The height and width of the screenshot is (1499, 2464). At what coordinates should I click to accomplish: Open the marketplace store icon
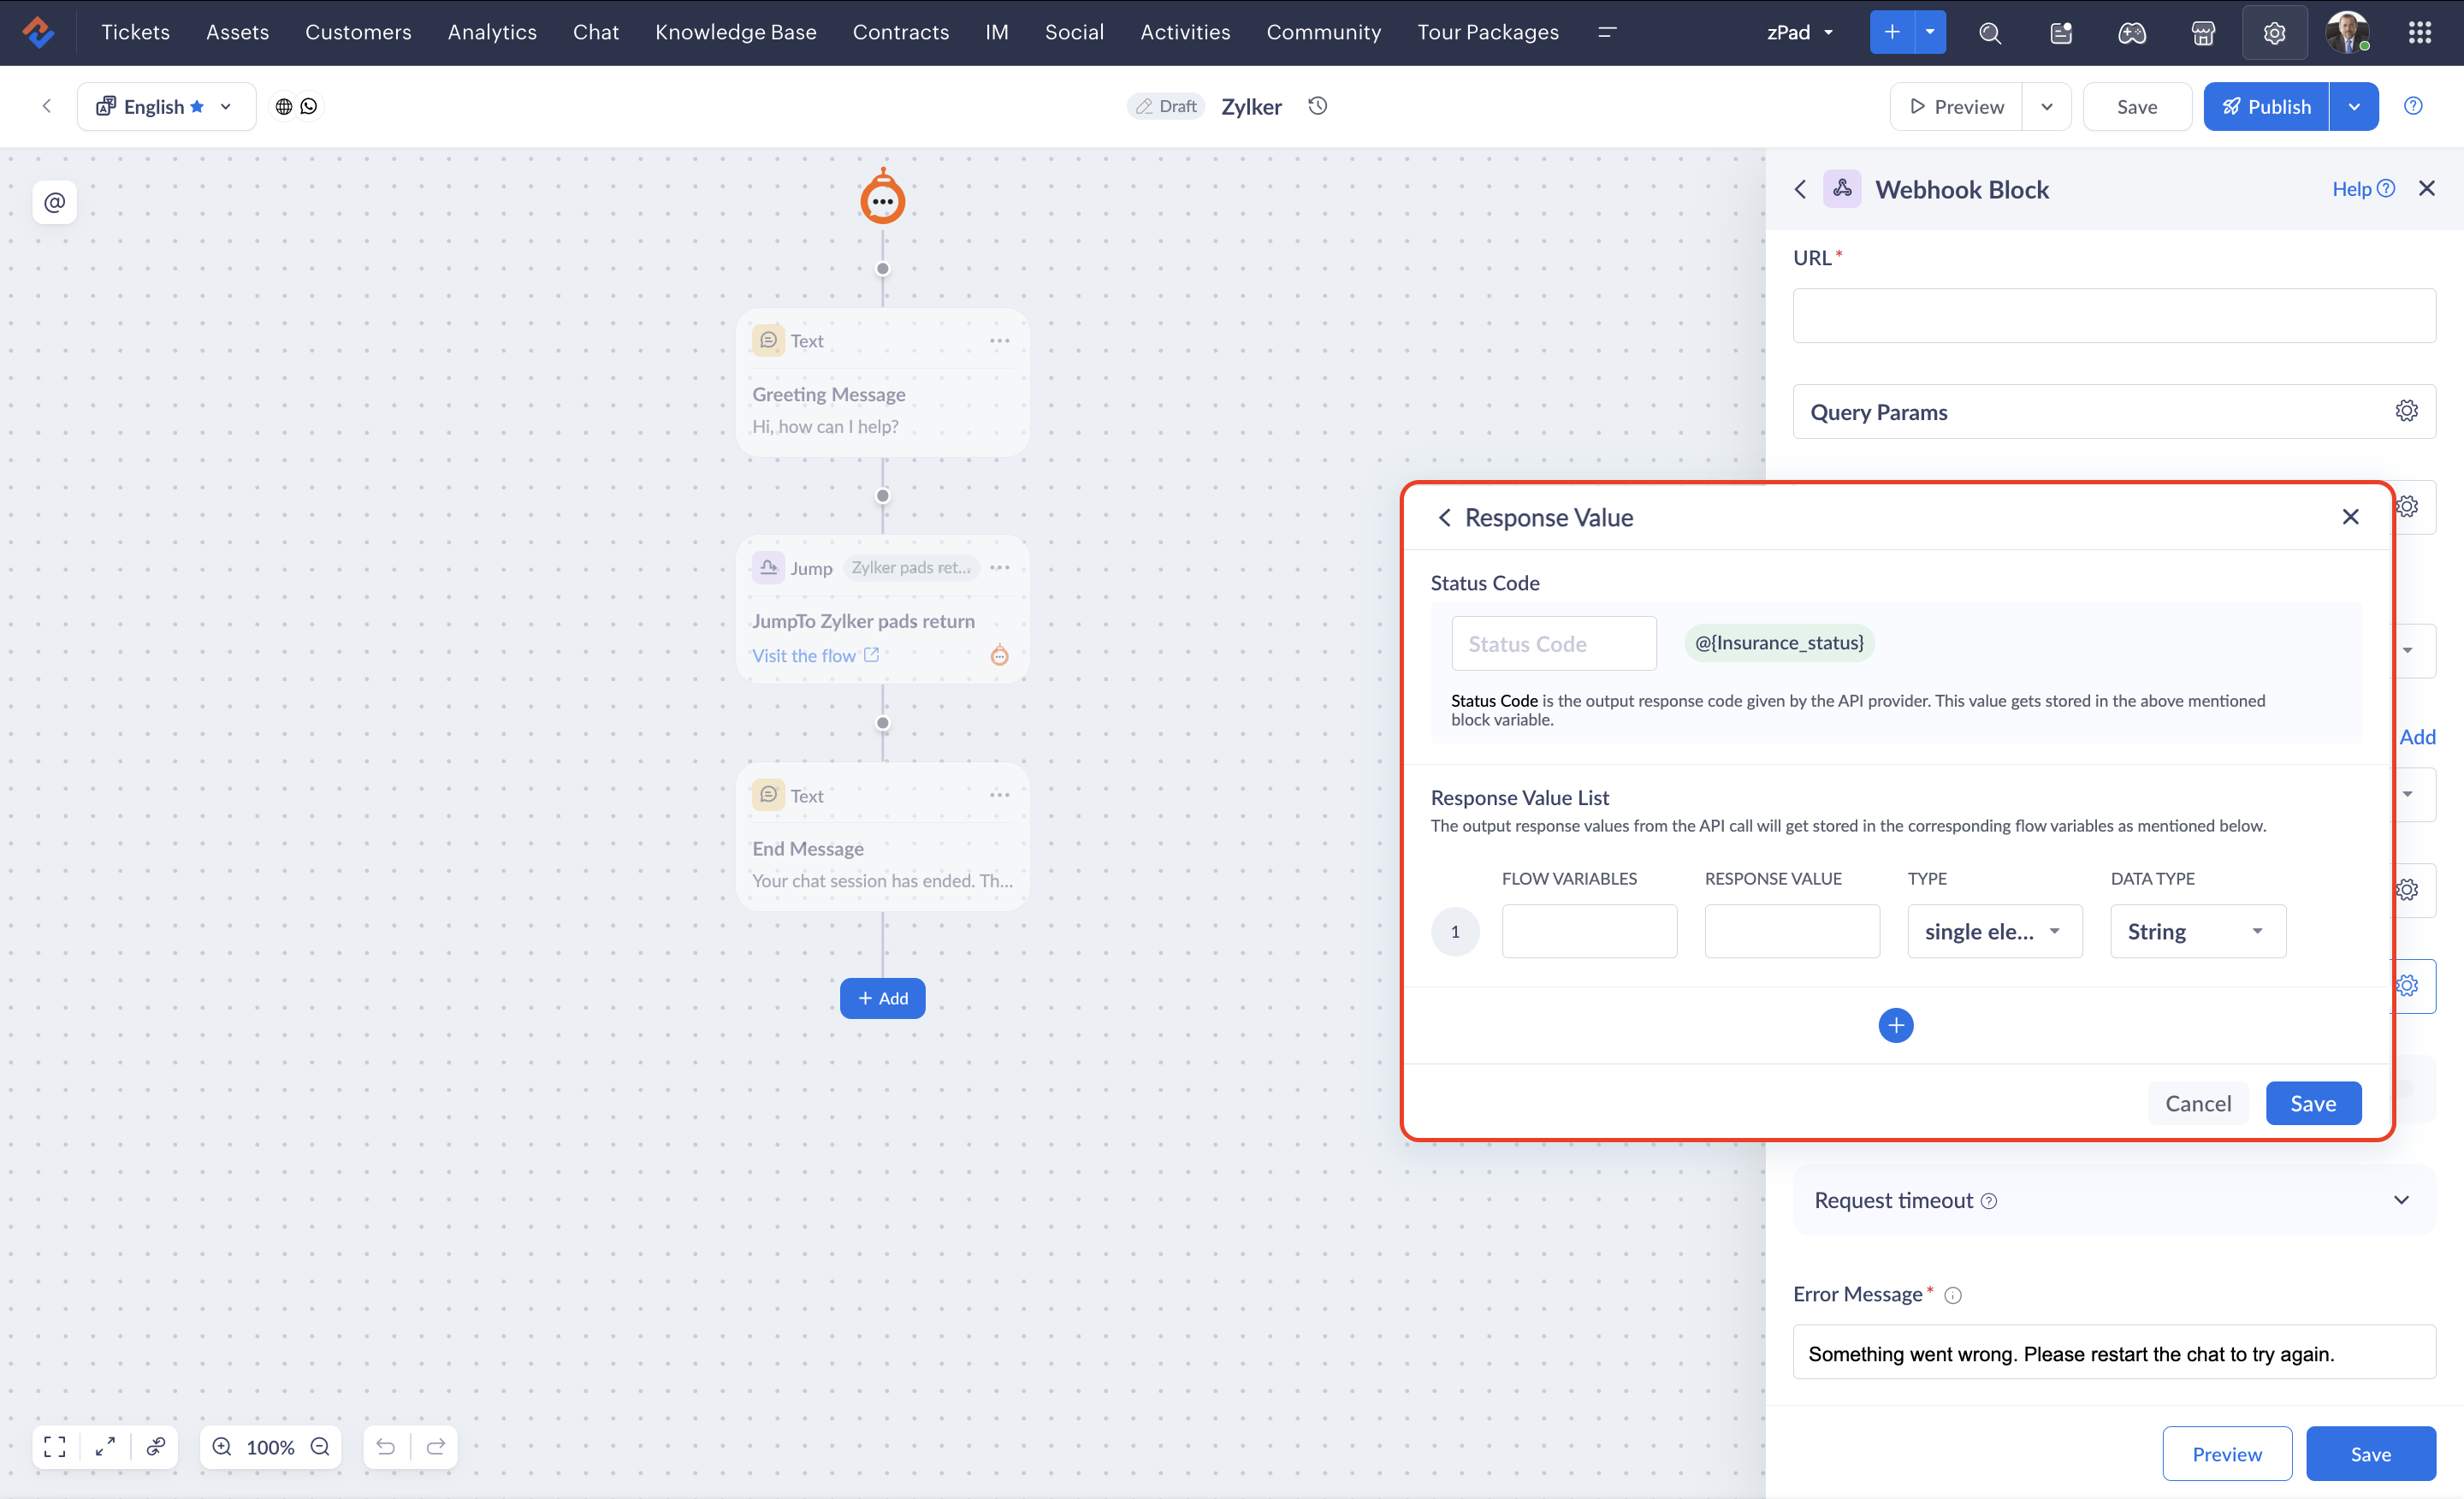[x=2203, y=33]
